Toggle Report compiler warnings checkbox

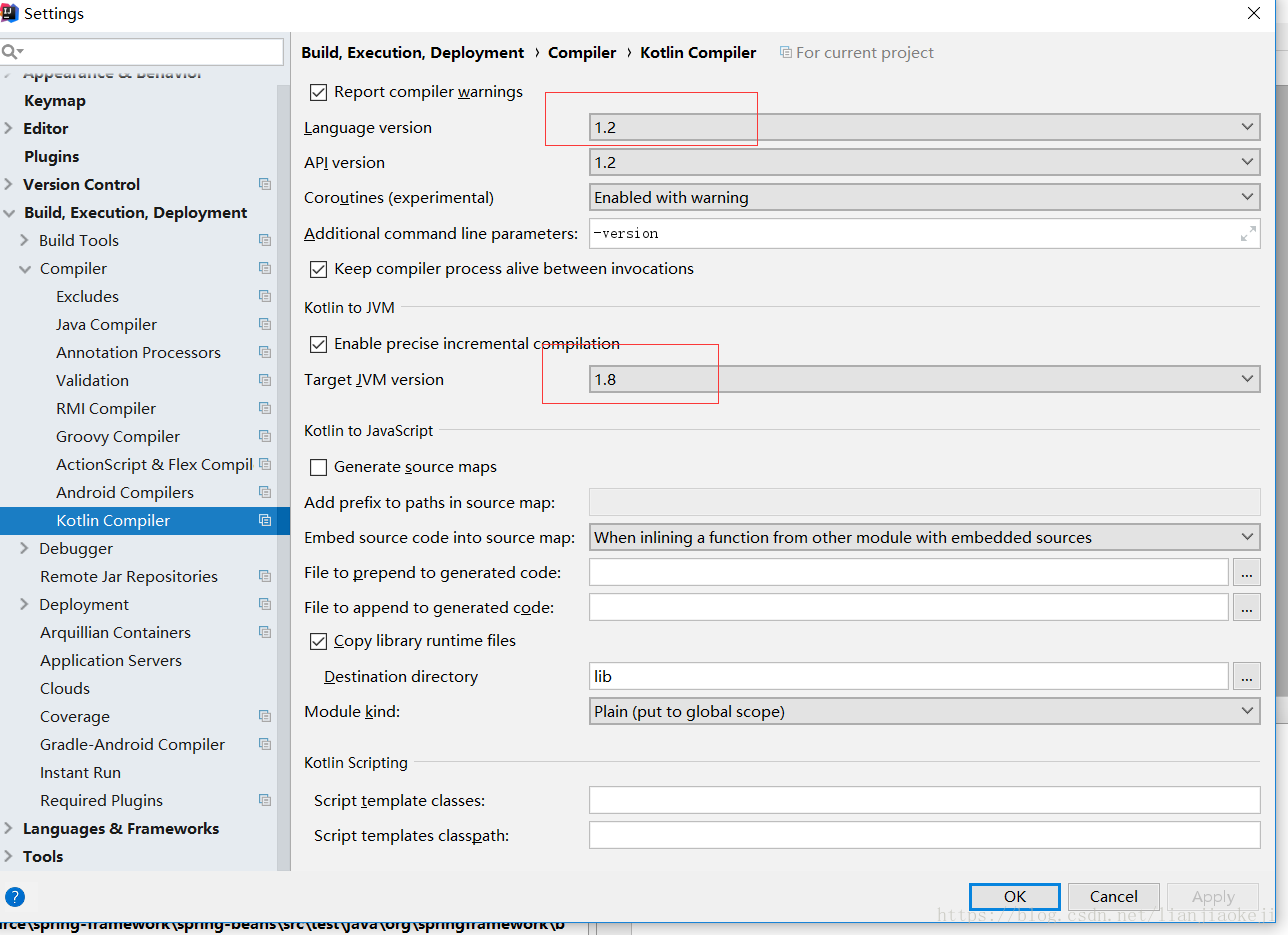(319, 92)
